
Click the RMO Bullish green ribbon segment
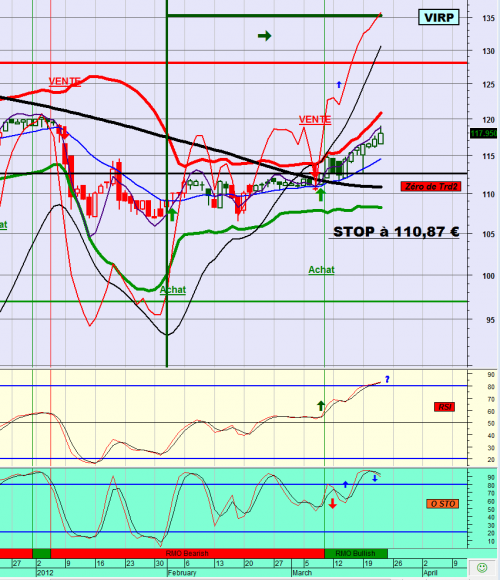tap(356, 553)
